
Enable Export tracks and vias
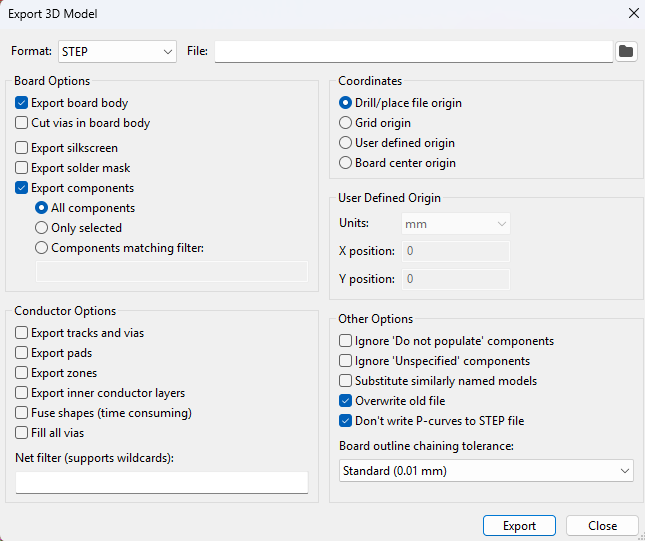[x=22, y=333]
